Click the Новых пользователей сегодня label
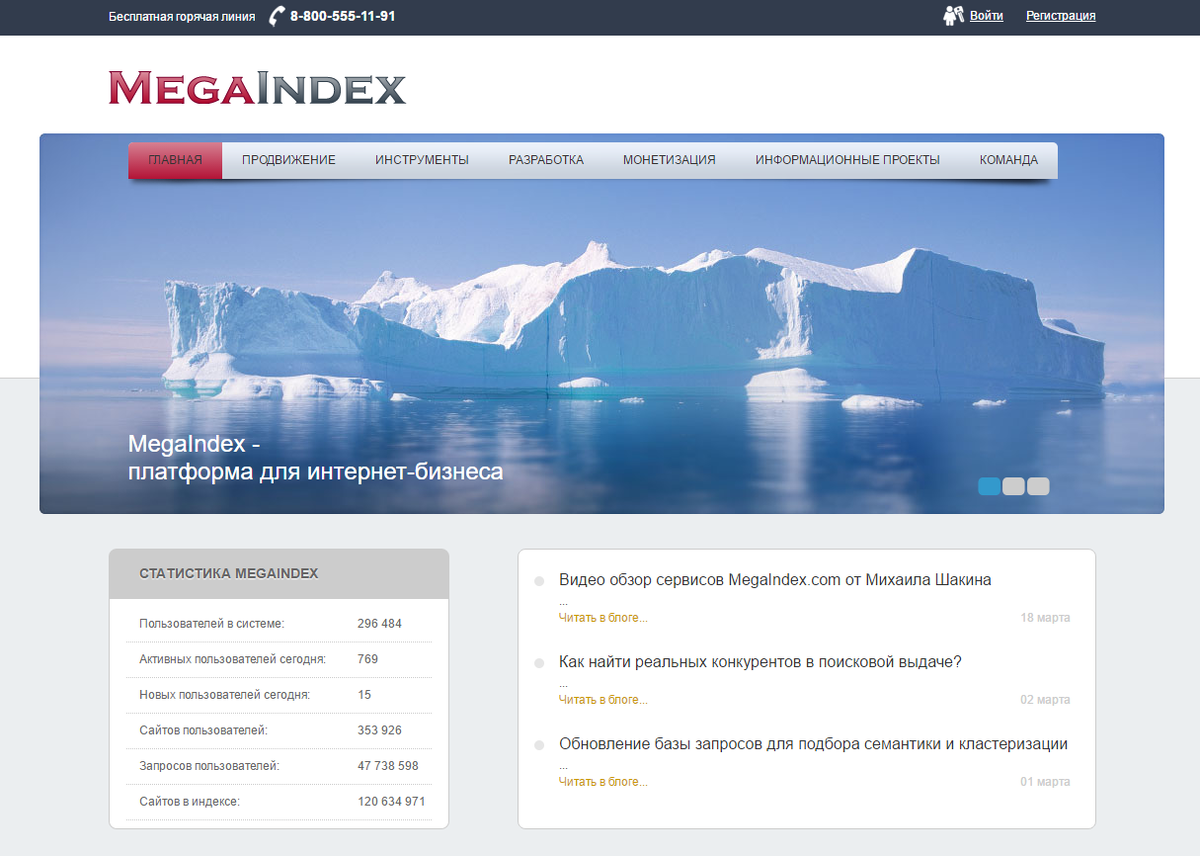This screenshot has width=1200, height=856. pyautogui.click(x=225, y=695)
